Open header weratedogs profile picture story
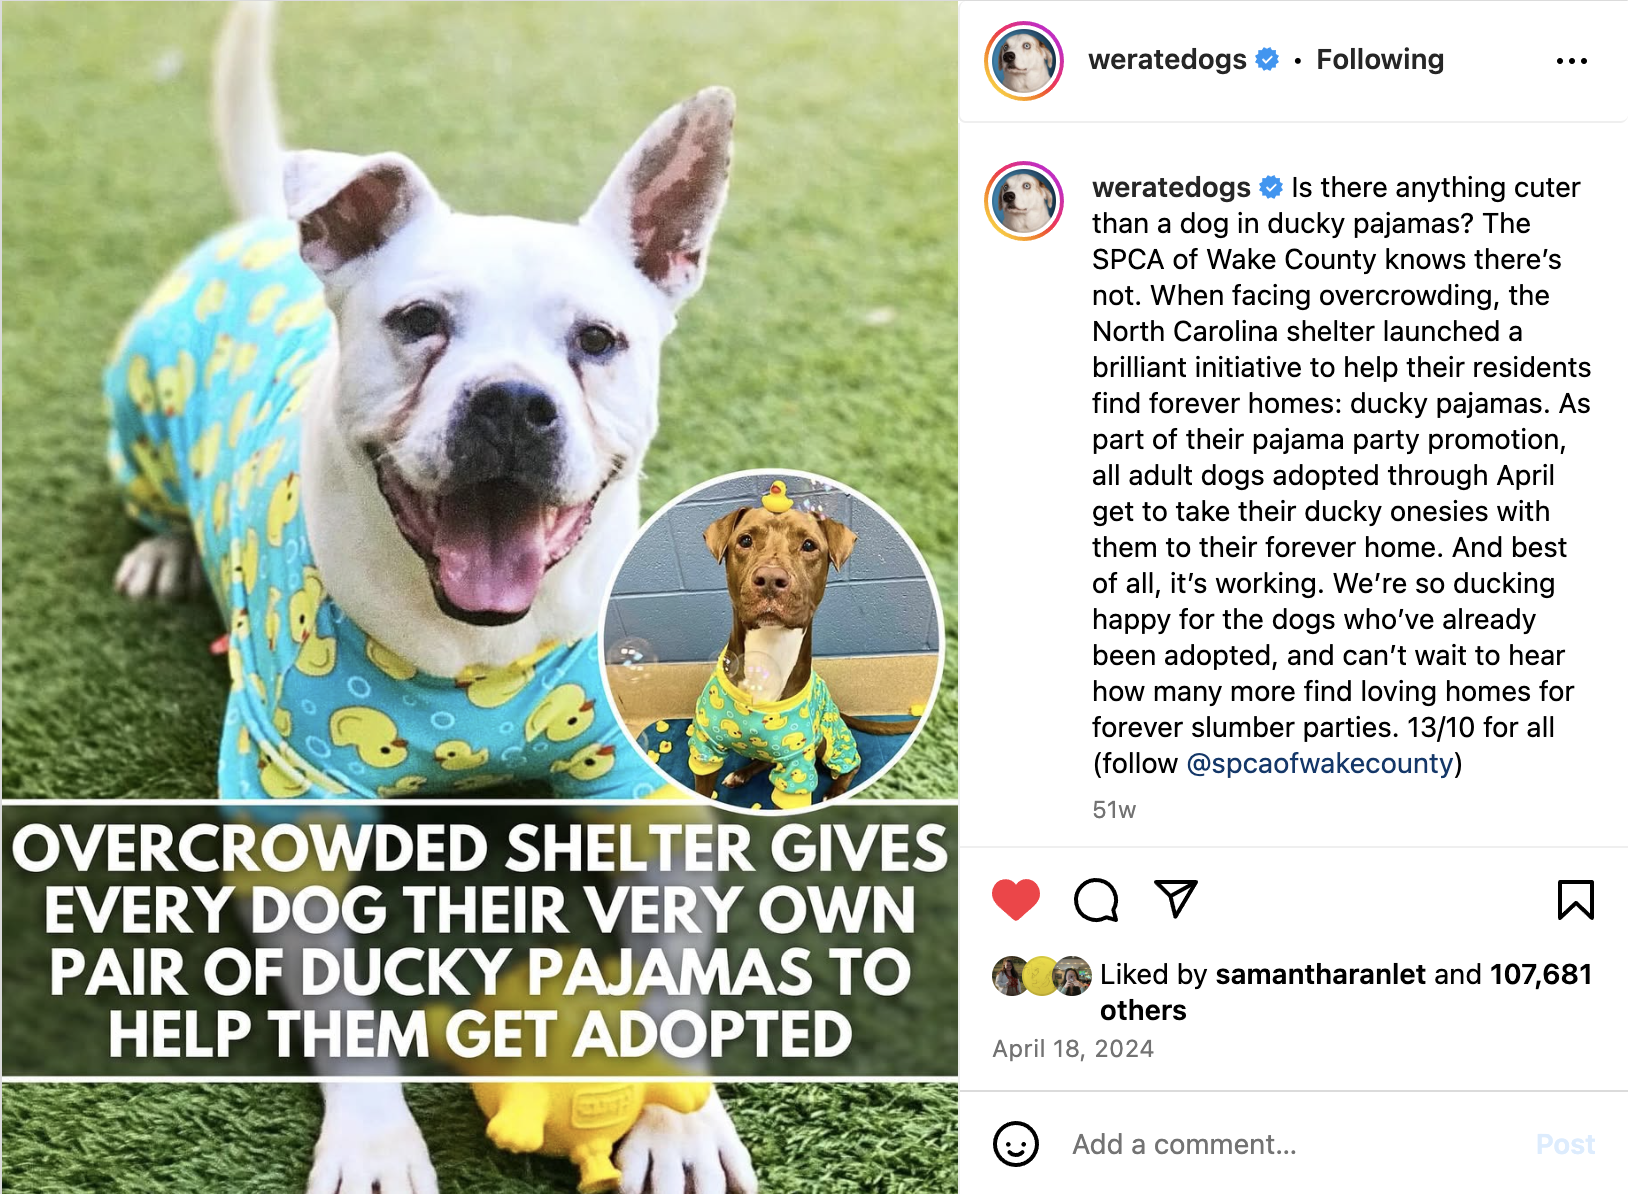The width and height of the screenshot is (1628, 1194). 1024,61
